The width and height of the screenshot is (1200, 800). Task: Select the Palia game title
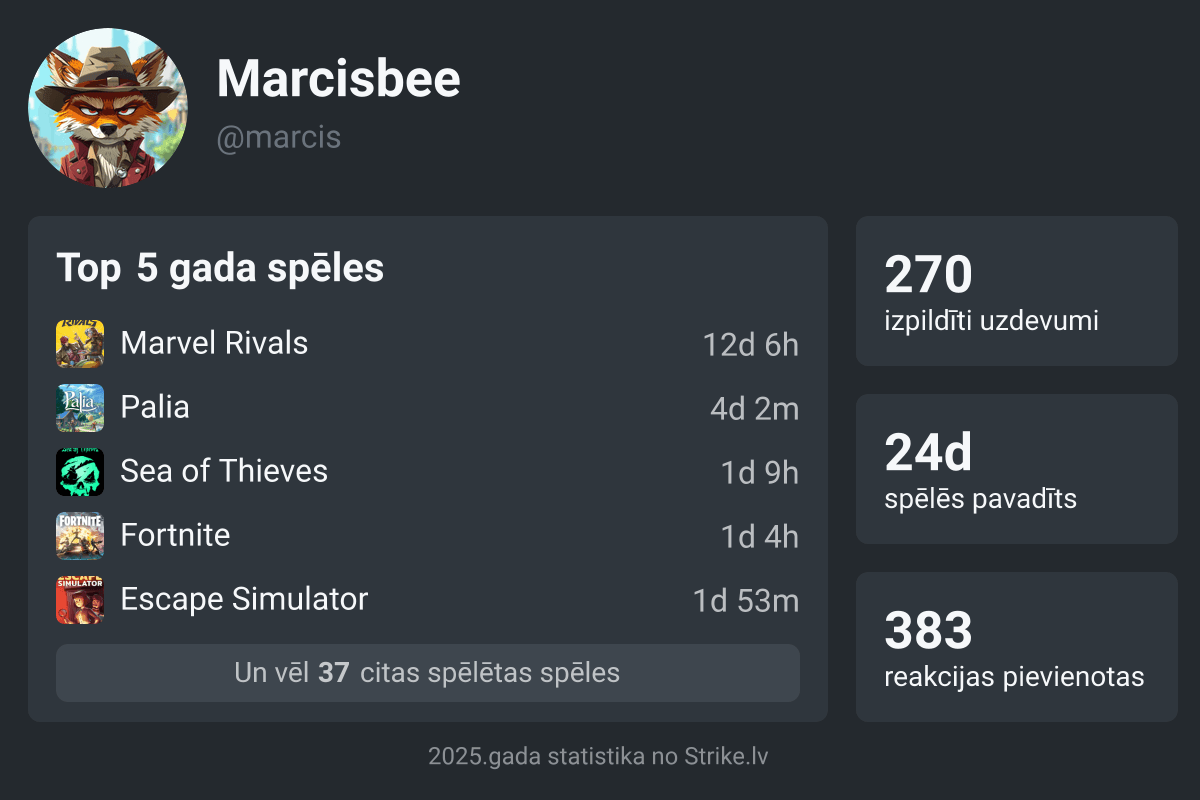(x=155, y=408)
